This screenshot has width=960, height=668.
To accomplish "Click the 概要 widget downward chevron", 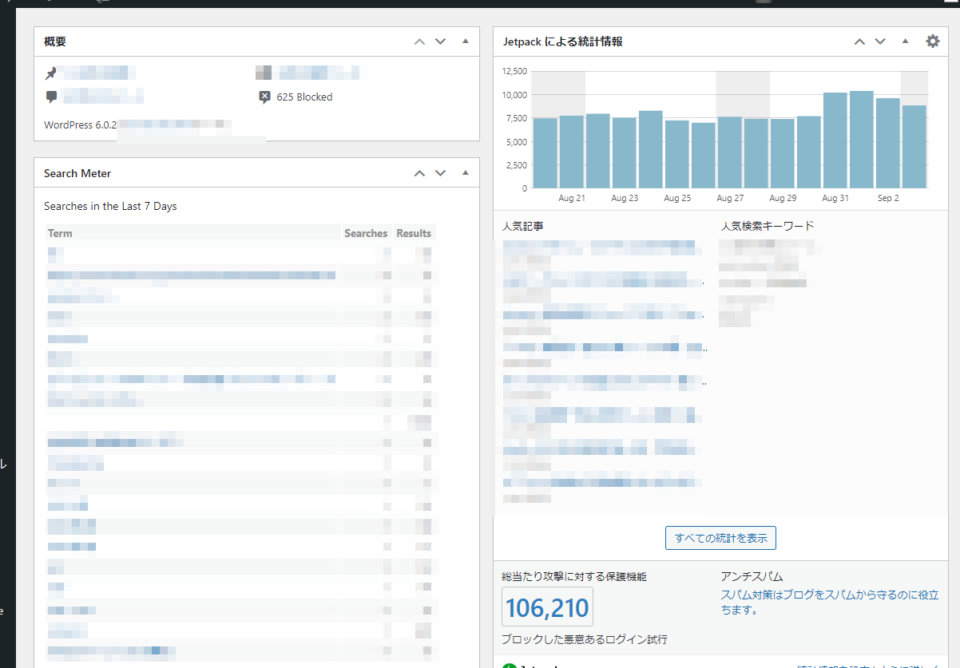I will point(439,41).
